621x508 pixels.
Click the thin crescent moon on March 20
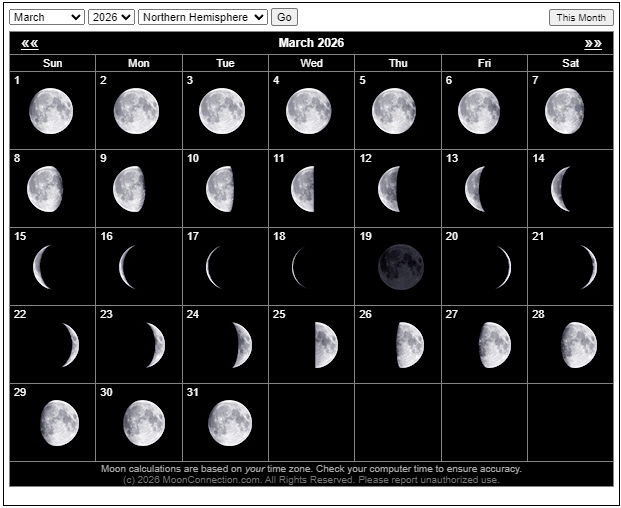(503, 267)
